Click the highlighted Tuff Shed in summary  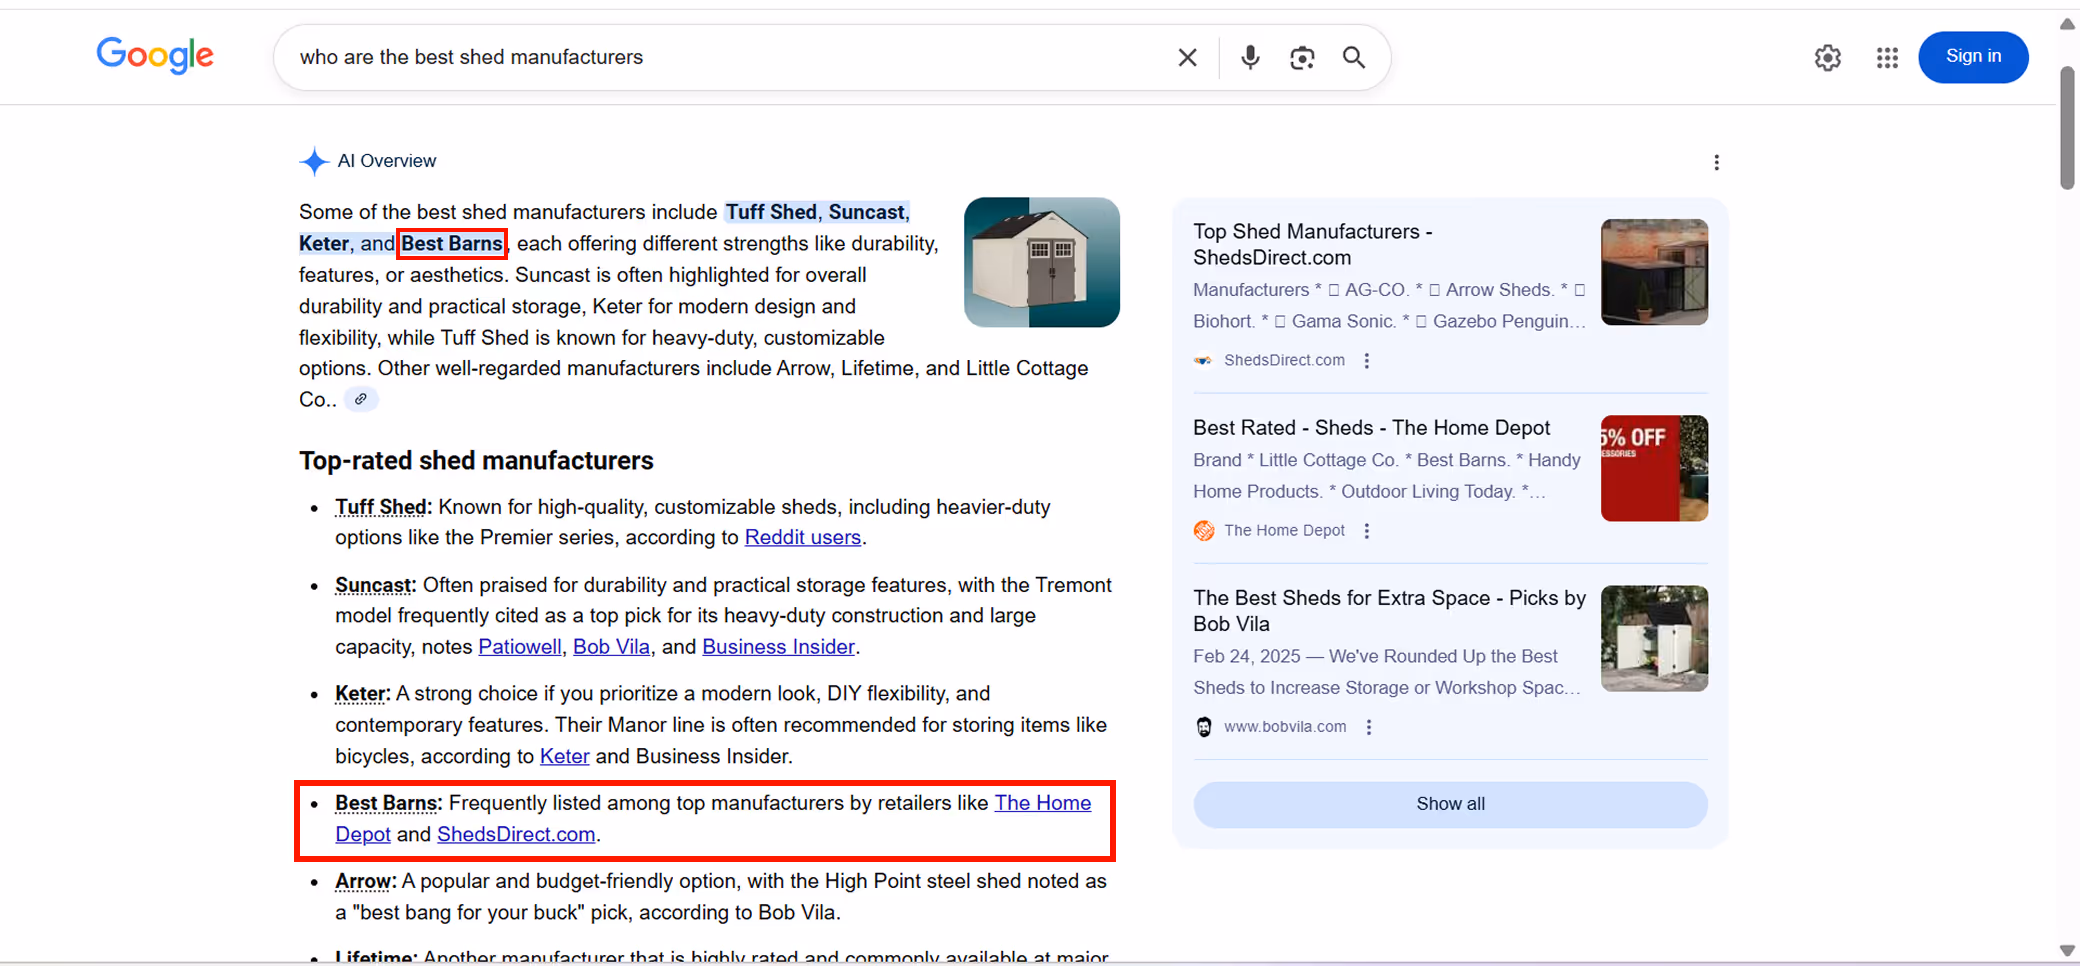tap(771, 212)
